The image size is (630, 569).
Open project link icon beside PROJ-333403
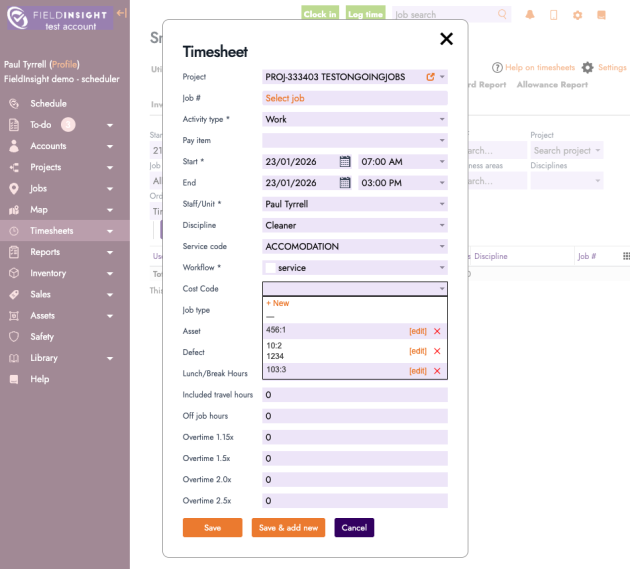[x=430, y=77]
